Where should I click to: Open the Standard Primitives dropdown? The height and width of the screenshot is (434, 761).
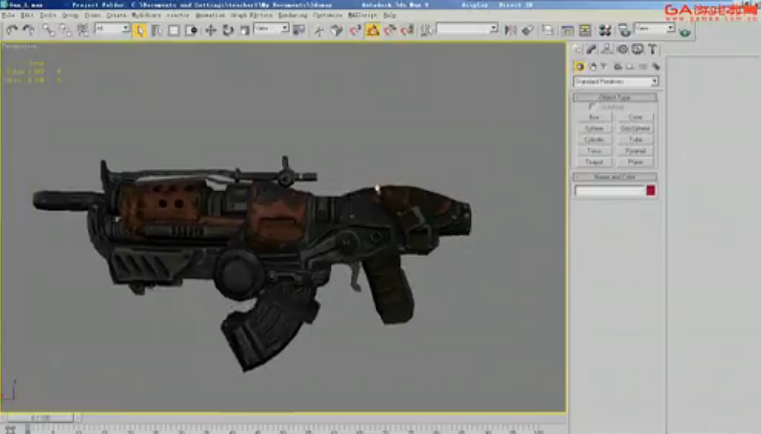pos(615,82)
